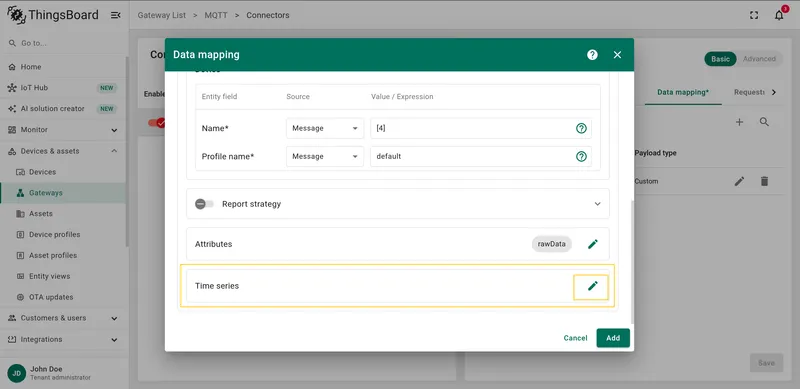The image size is (800, 389).
Task: Cancel the Data mapping dialog
Action: tap(575, 338)
